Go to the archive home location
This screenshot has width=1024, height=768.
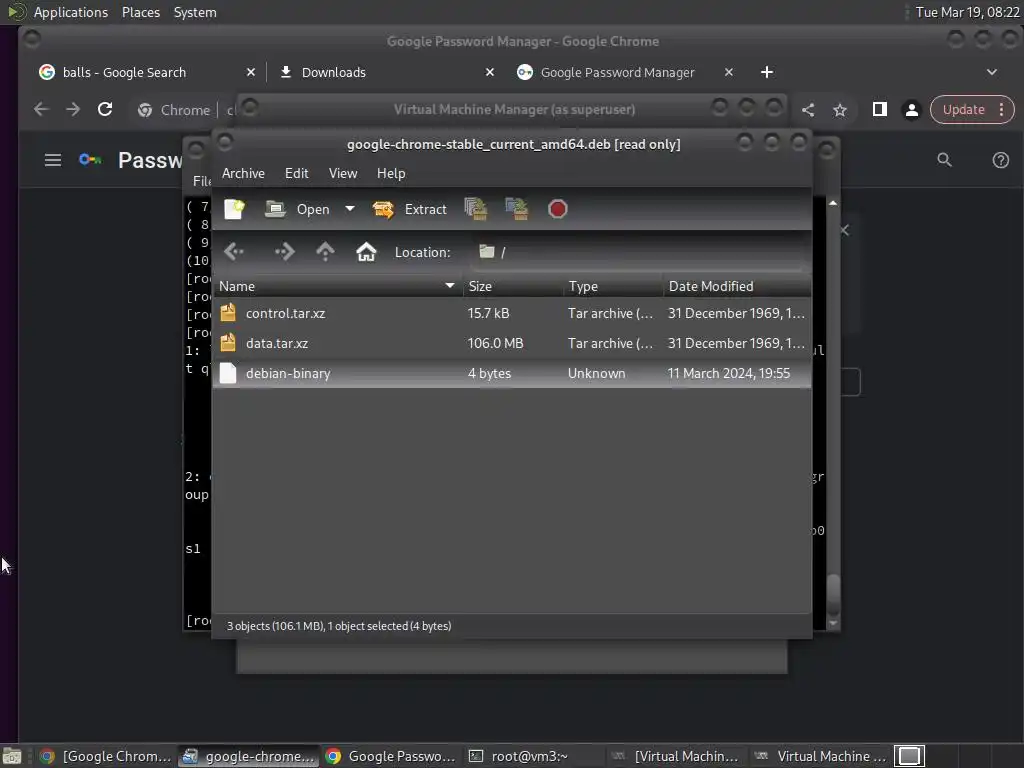(366, 251)
